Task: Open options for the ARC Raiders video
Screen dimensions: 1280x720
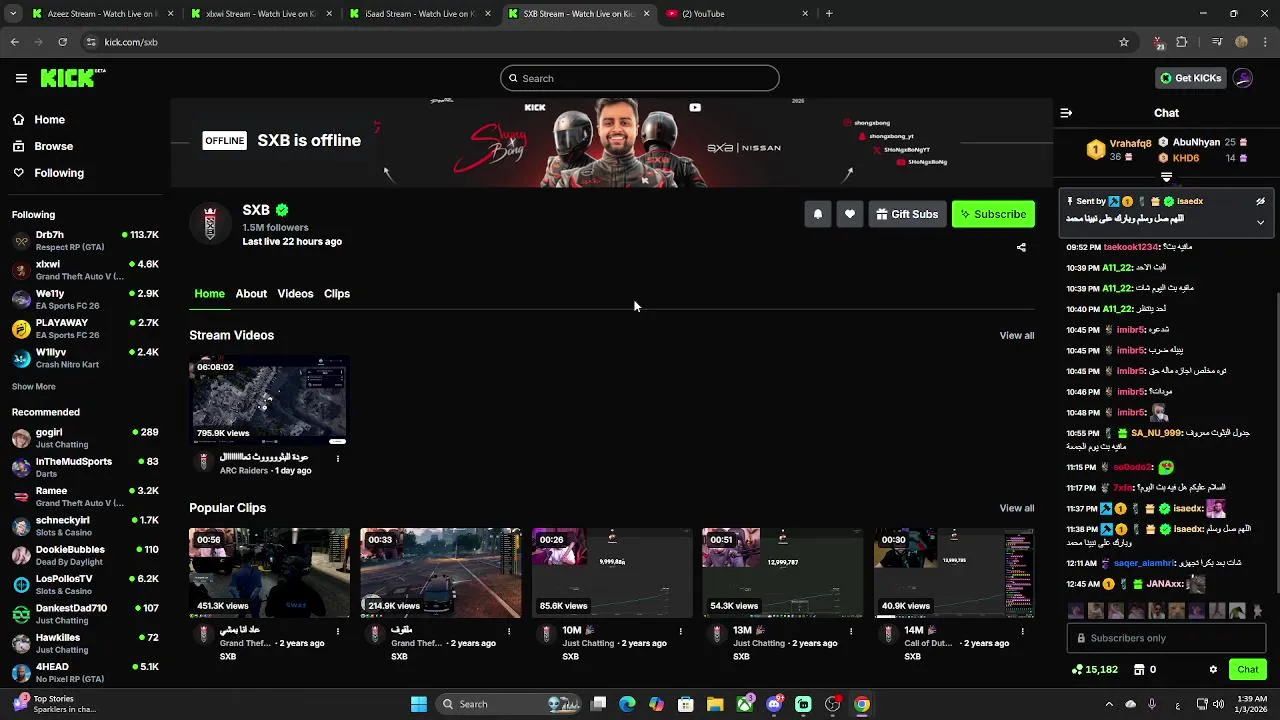Action: point(338,459)
